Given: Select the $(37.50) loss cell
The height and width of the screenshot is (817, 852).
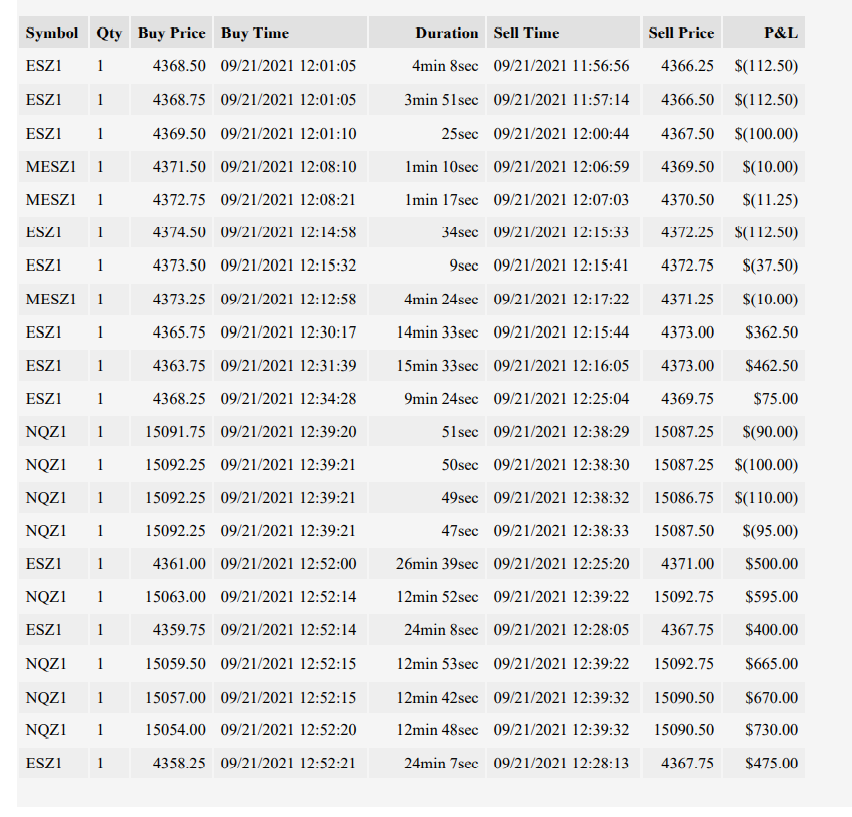Looking at the screenshot, I should tap(763, 266).
